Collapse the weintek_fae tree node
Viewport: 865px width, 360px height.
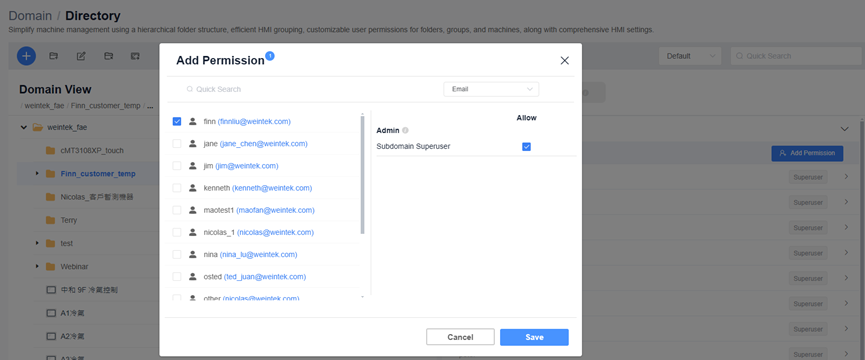click(24, 127)
